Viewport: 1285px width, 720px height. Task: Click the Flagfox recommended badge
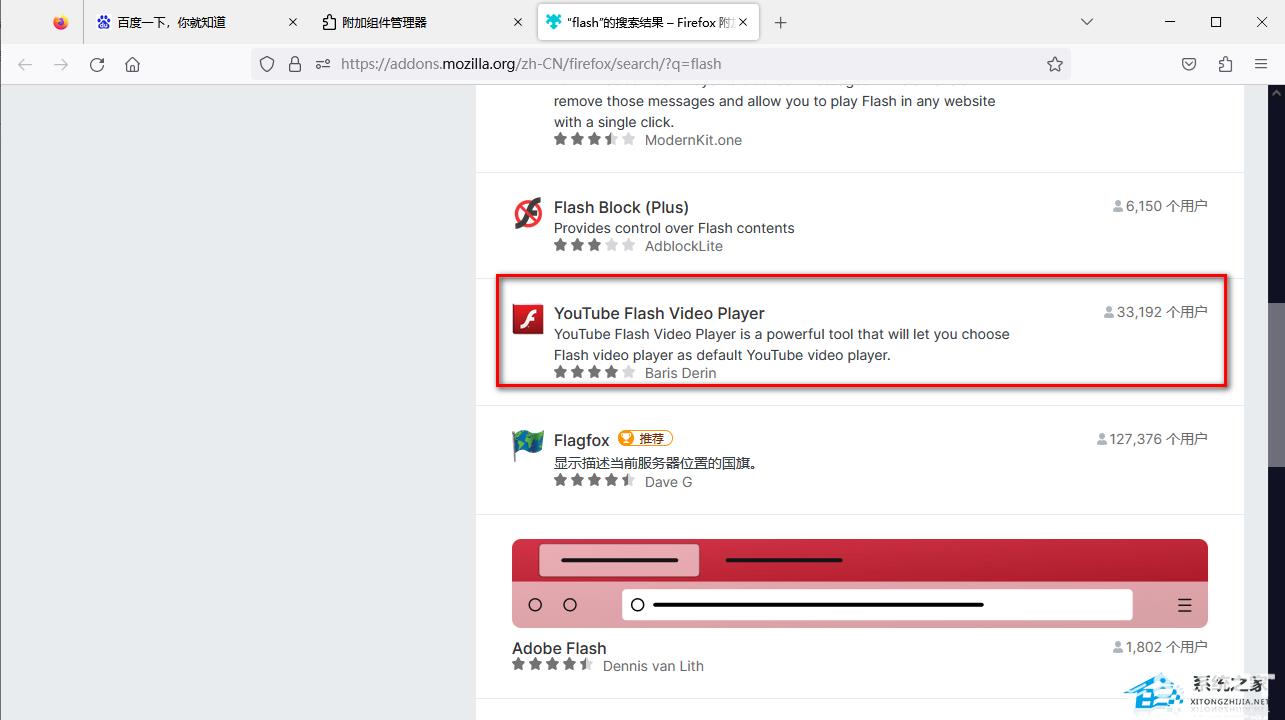[x=645, y=438]
